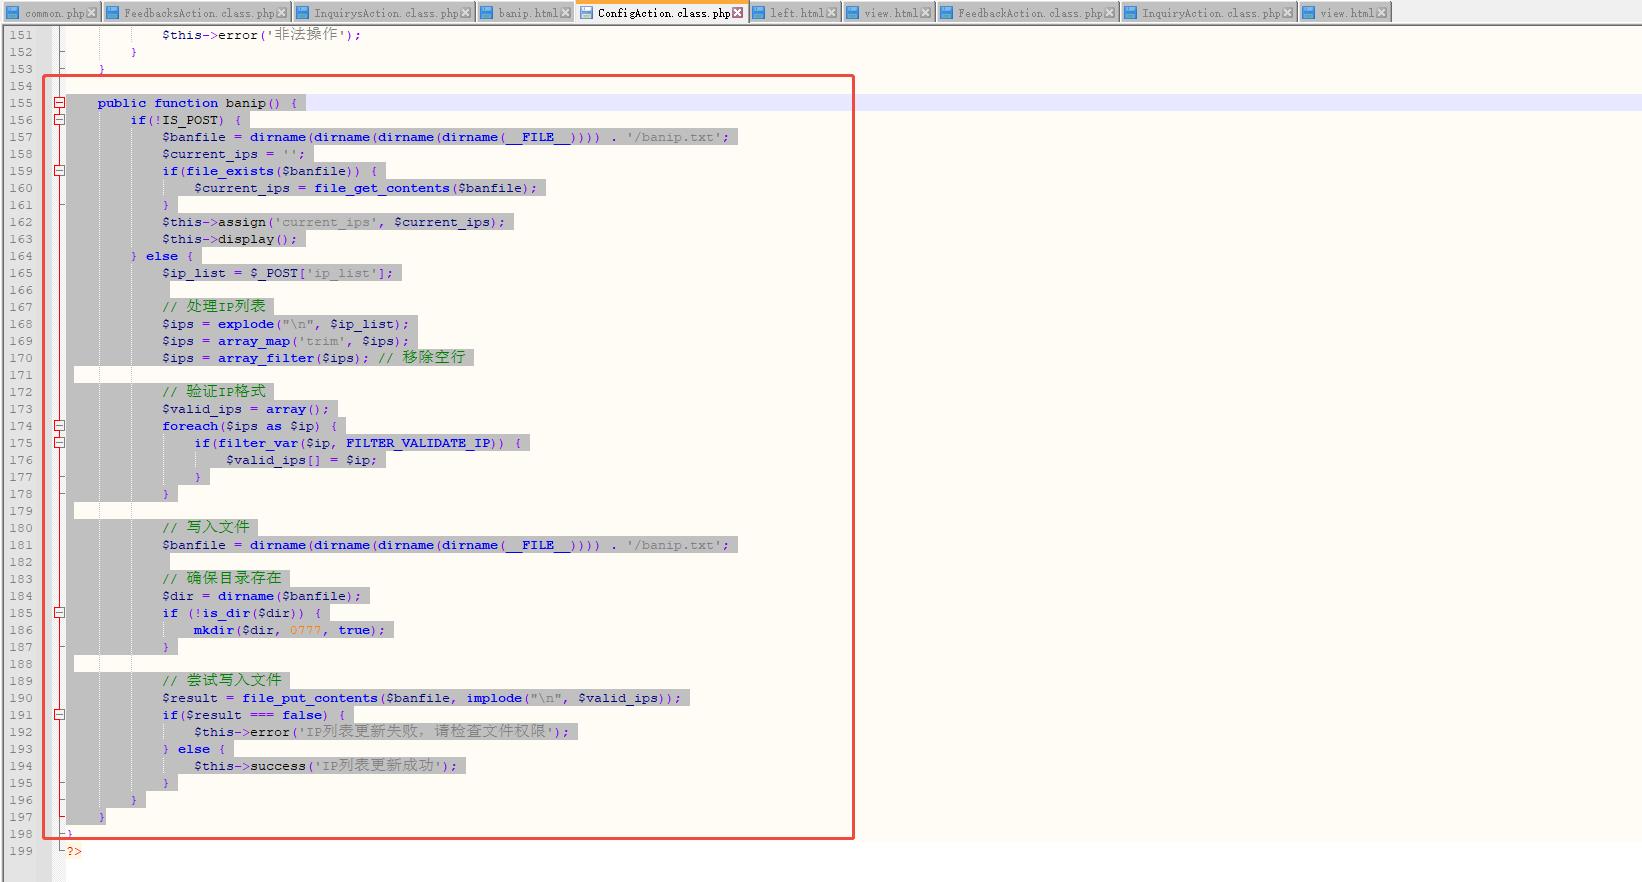The height and width of the screenshot is (882, 1642).
Task: Collapse the $result === false block at line 191
Action: point(60,715)
